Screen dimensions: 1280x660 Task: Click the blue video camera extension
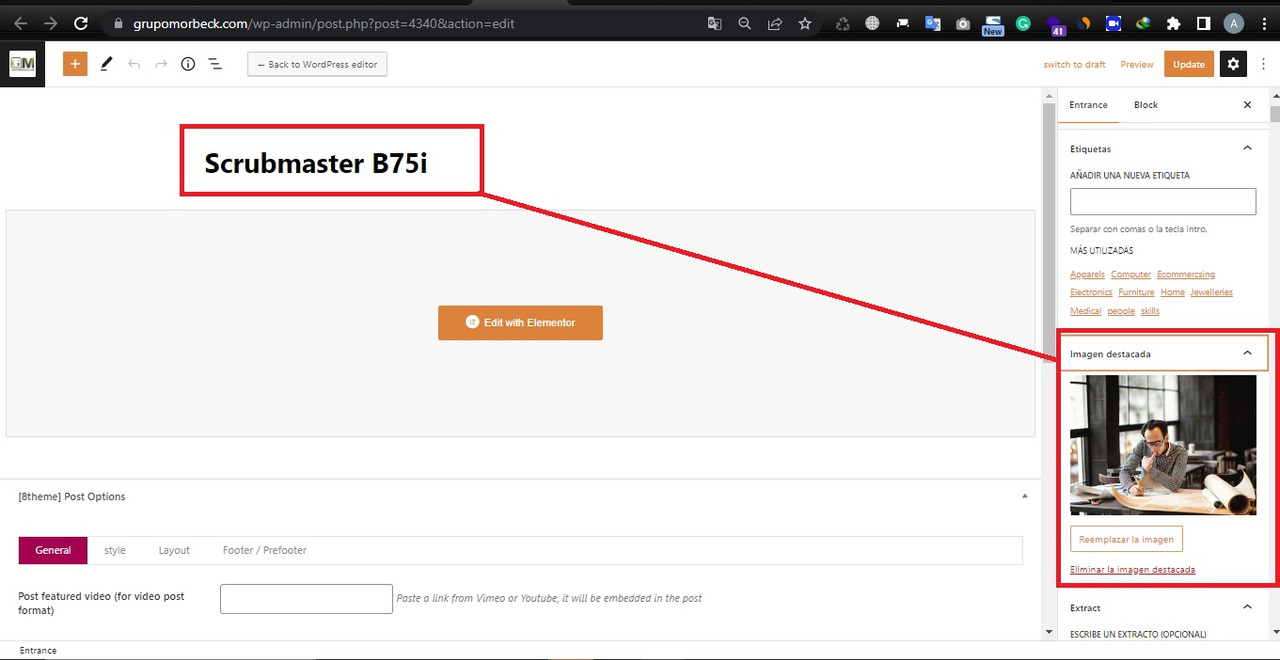point(1114,23)
